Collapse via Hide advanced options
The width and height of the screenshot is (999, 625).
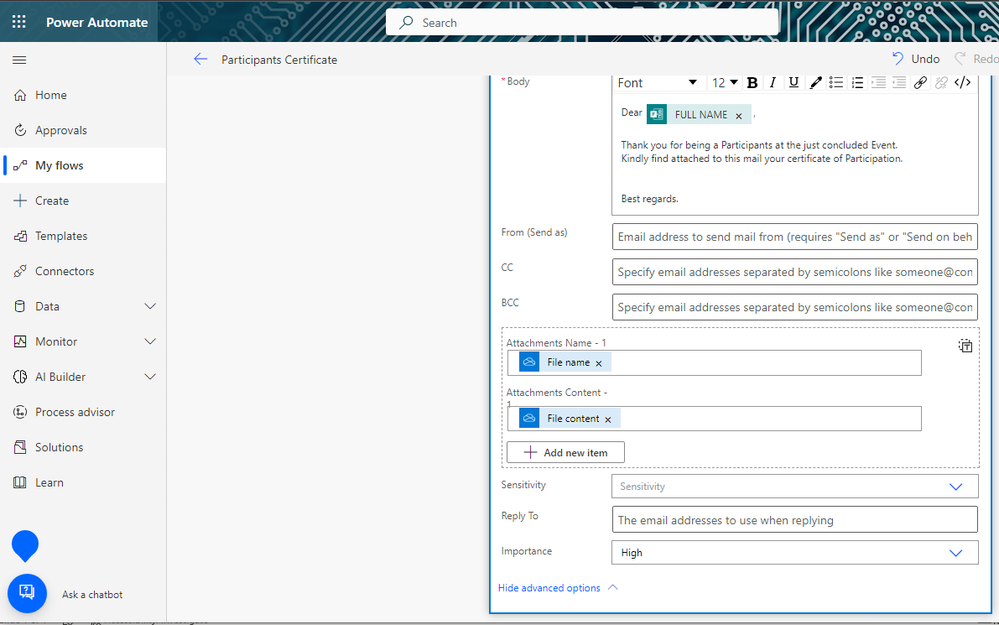click(x=557, y=587)
